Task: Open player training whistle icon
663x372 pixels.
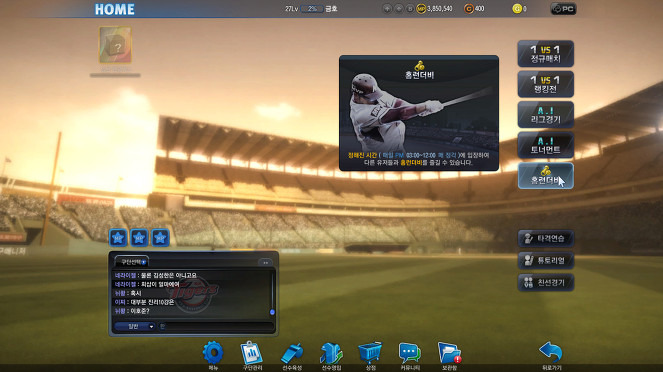Action: coord(292,353)
